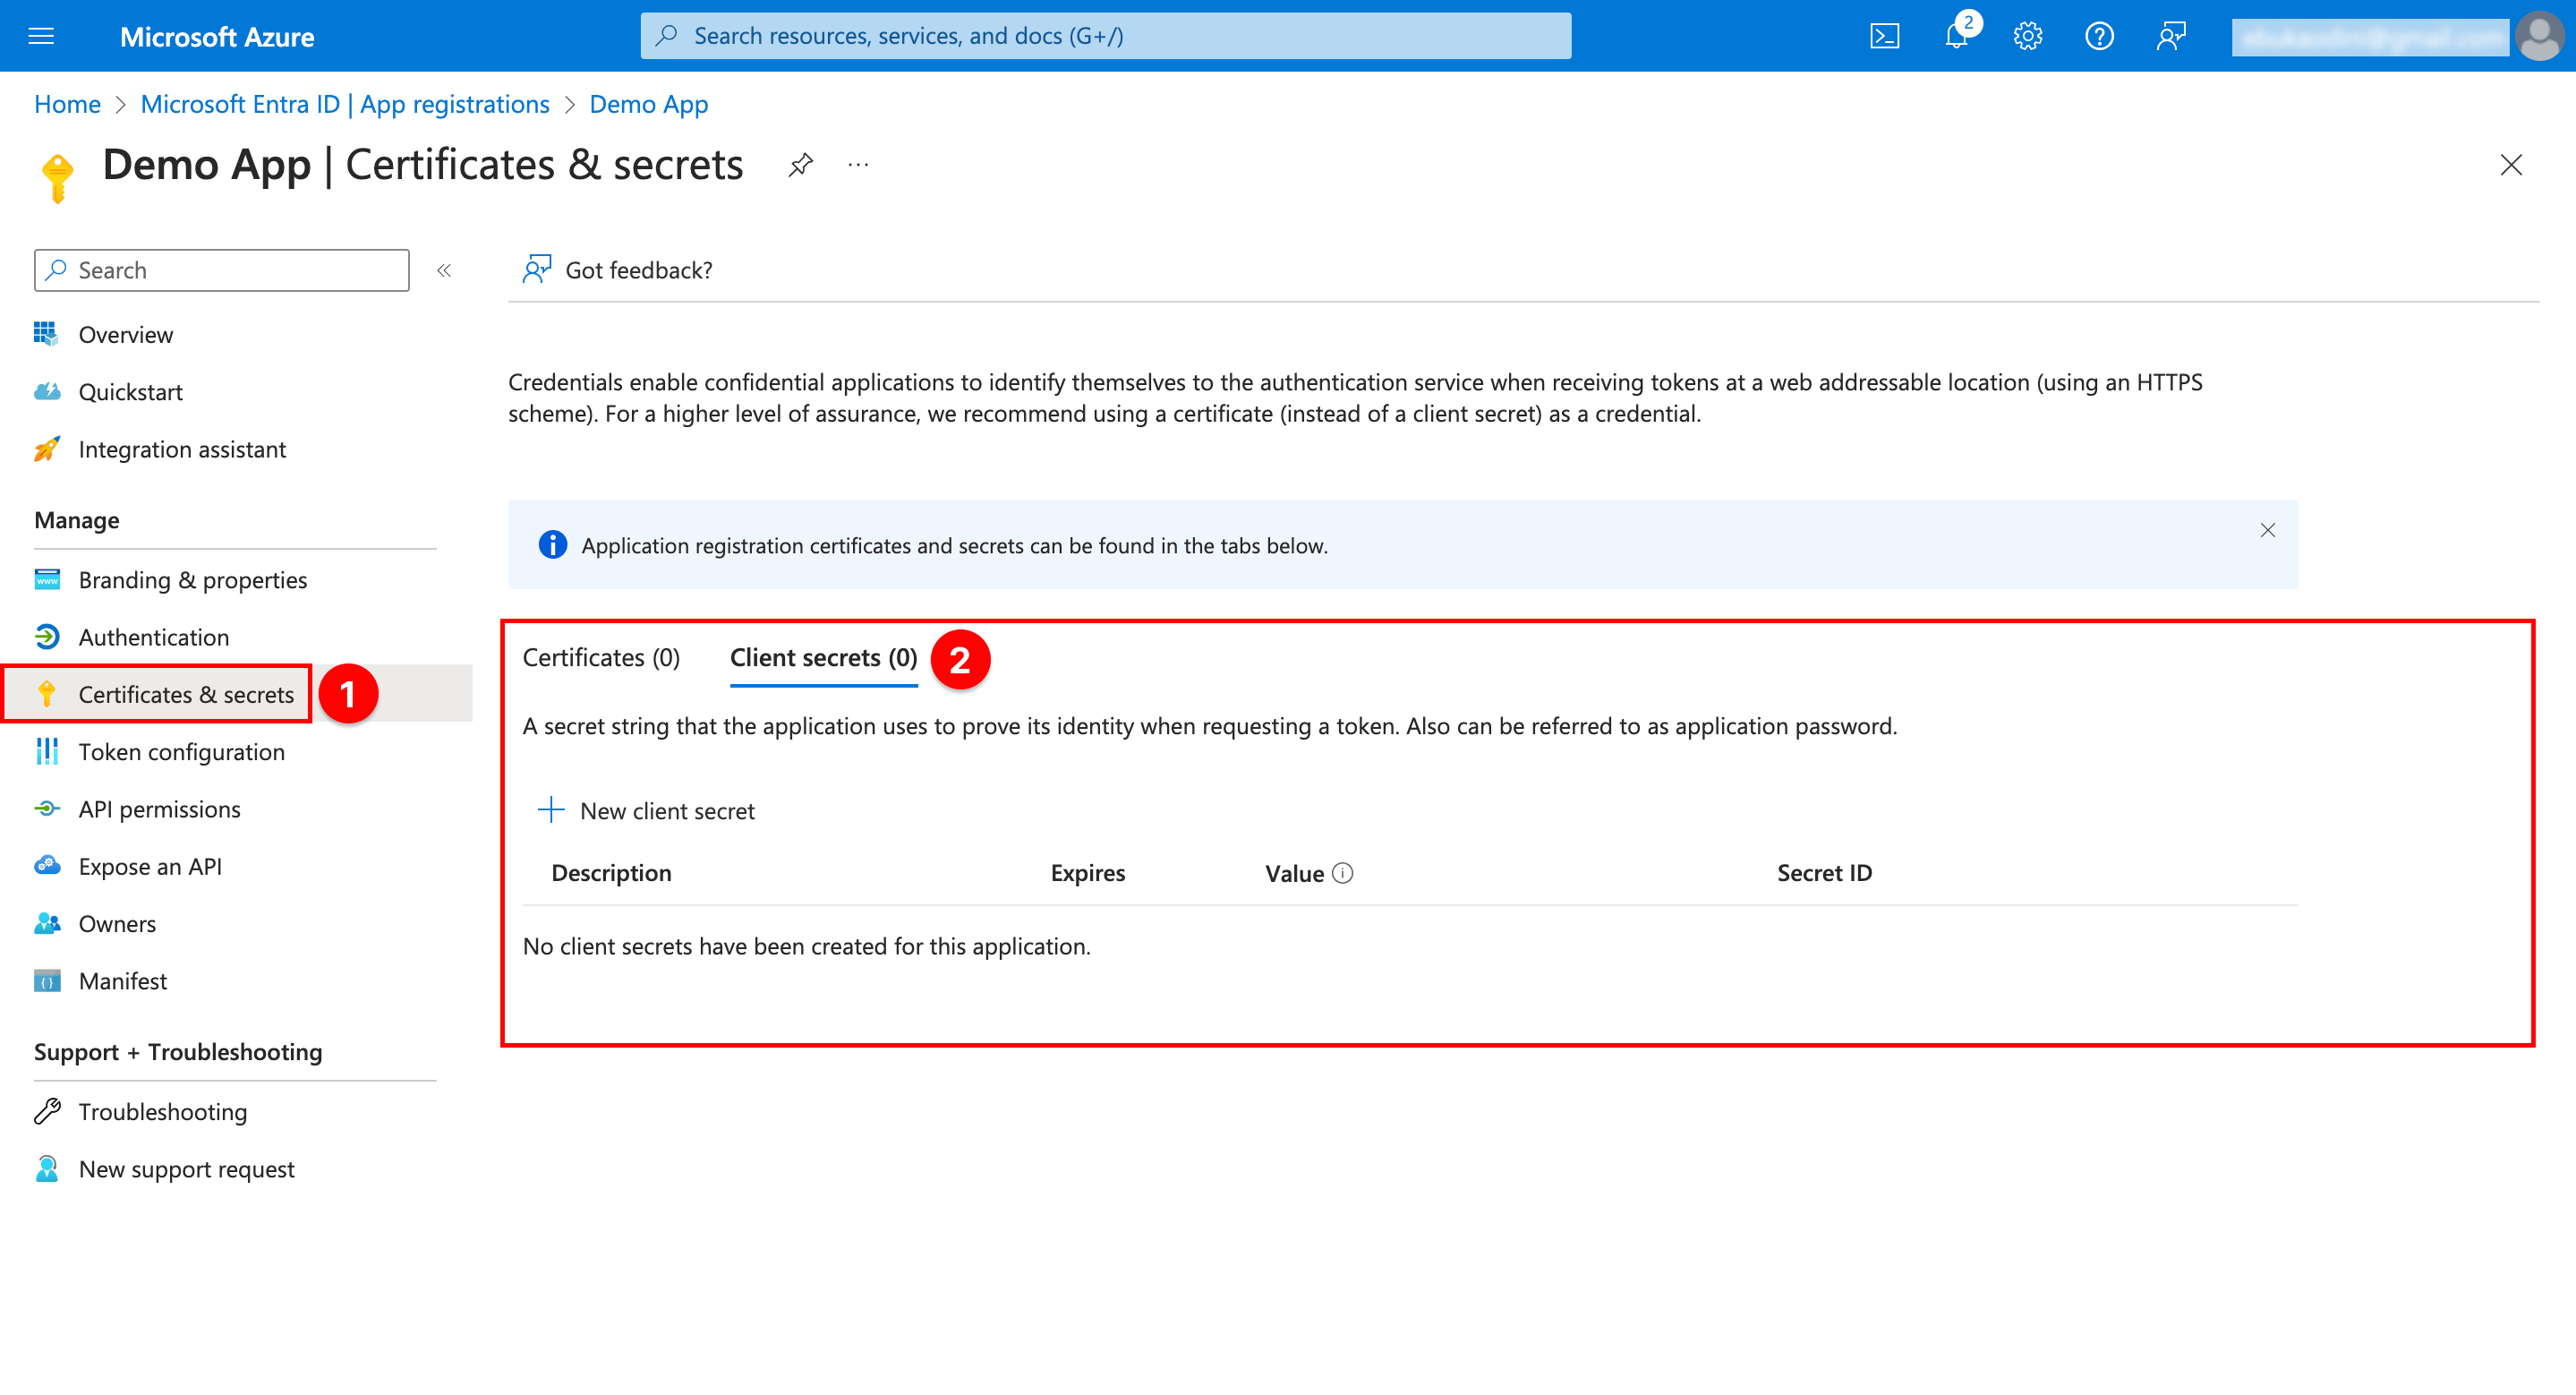Collapse the left sidebar menu
2576x1395 pixels.
(444, 270)
